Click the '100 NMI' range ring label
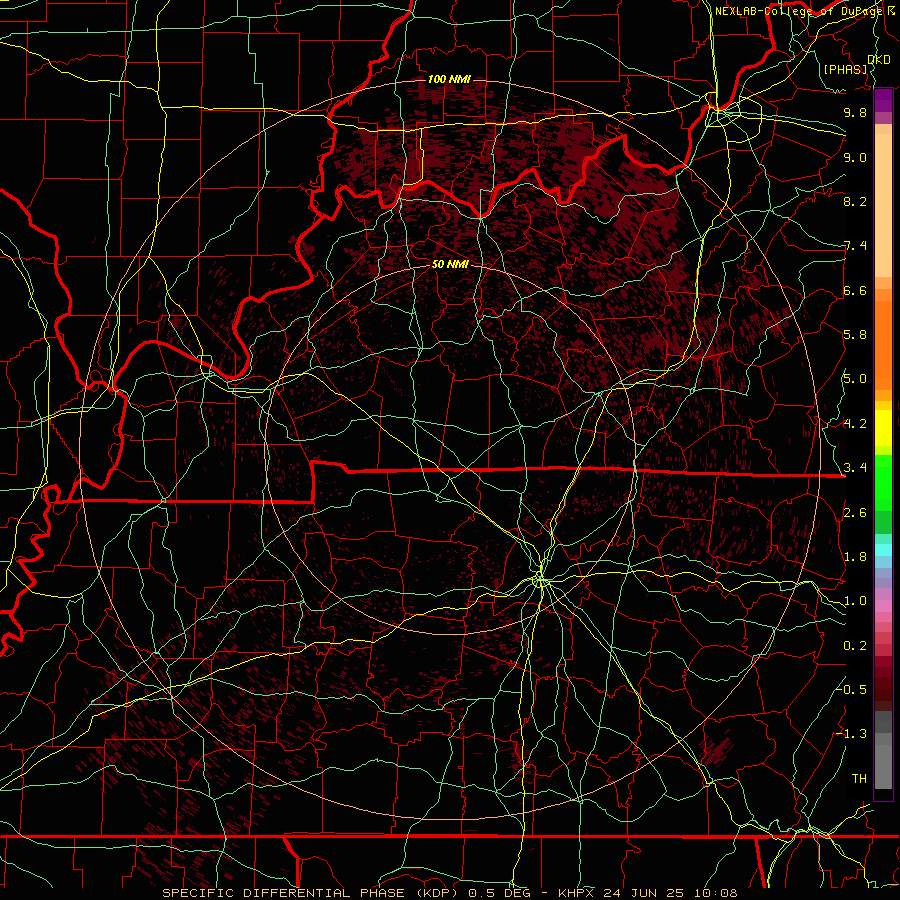 point(449,79)
